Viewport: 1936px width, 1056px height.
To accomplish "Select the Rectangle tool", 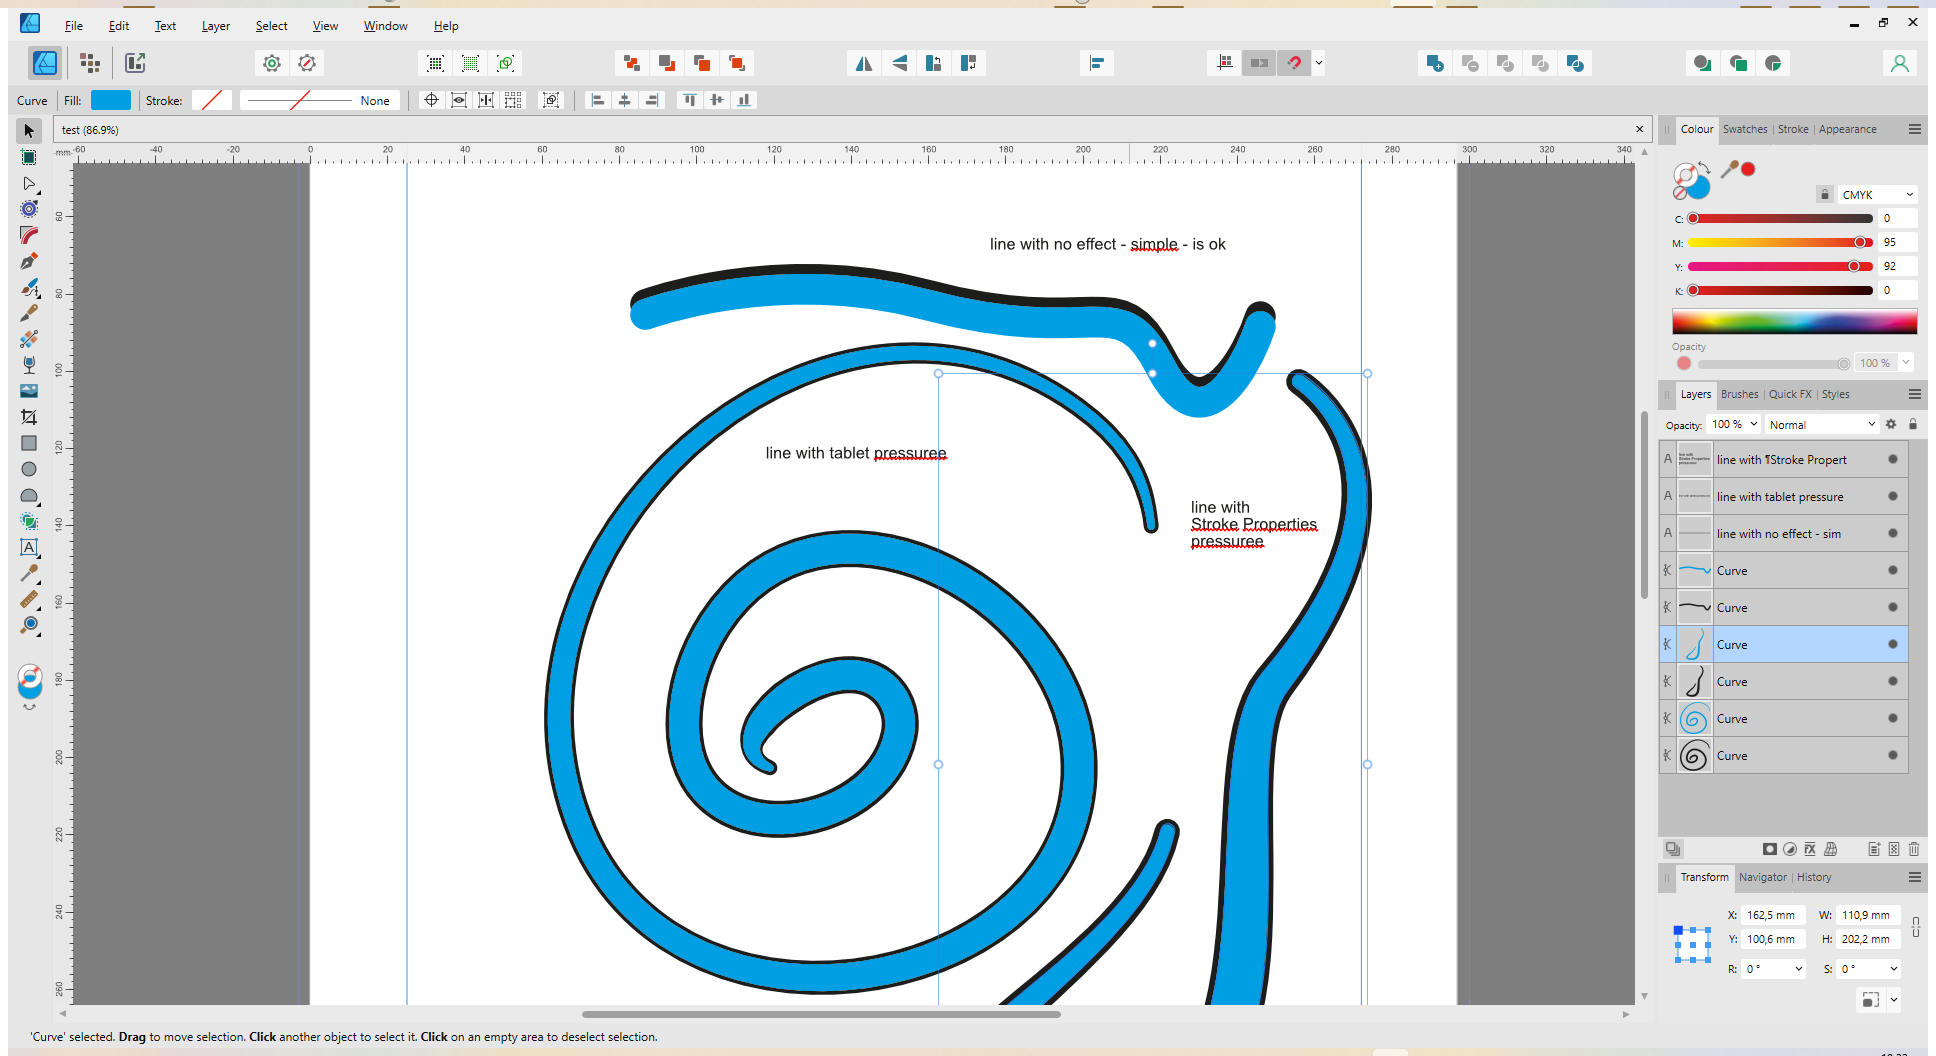I will point(29,443).
